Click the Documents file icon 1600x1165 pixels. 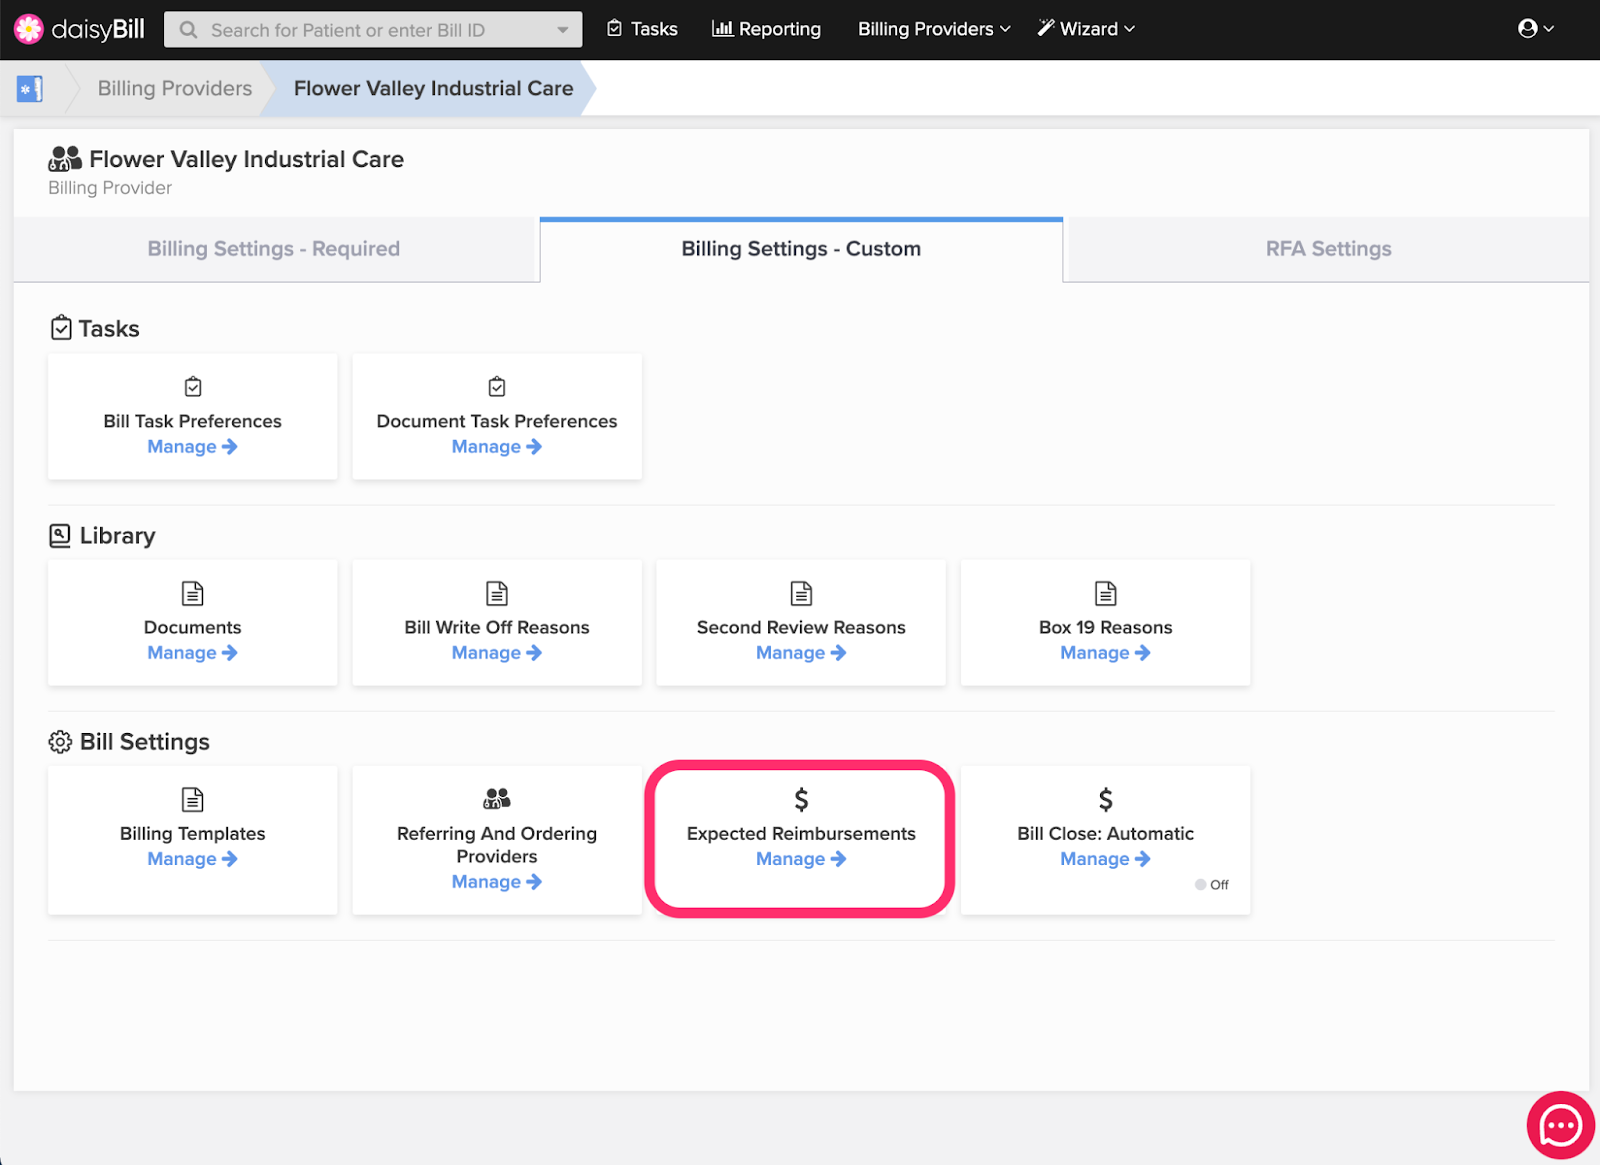click(193, 593)
